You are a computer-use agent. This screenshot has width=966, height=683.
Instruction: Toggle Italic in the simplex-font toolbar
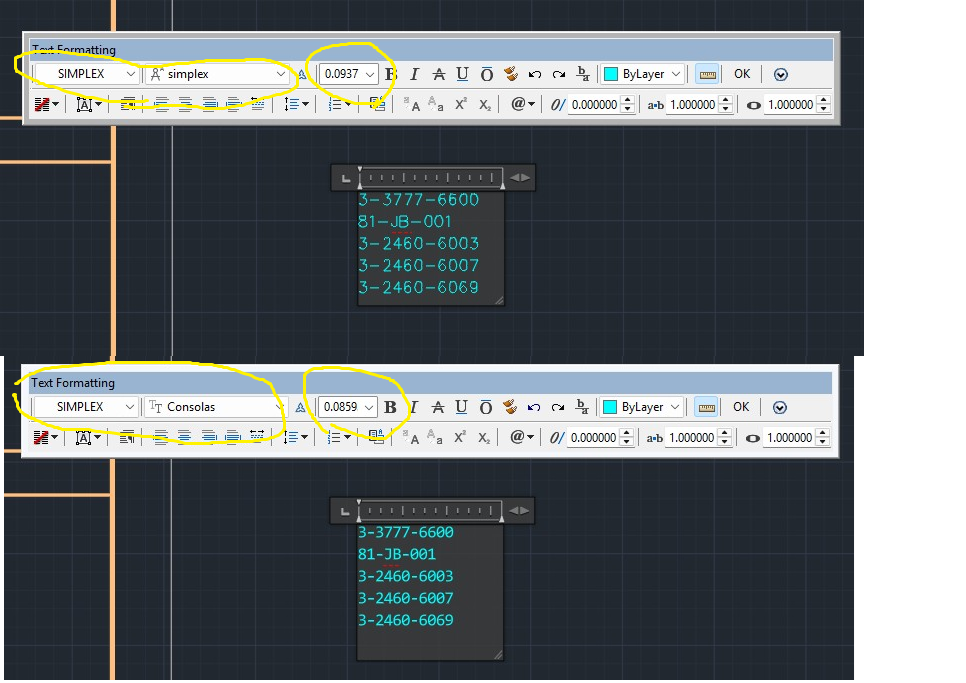click(415, 75)
